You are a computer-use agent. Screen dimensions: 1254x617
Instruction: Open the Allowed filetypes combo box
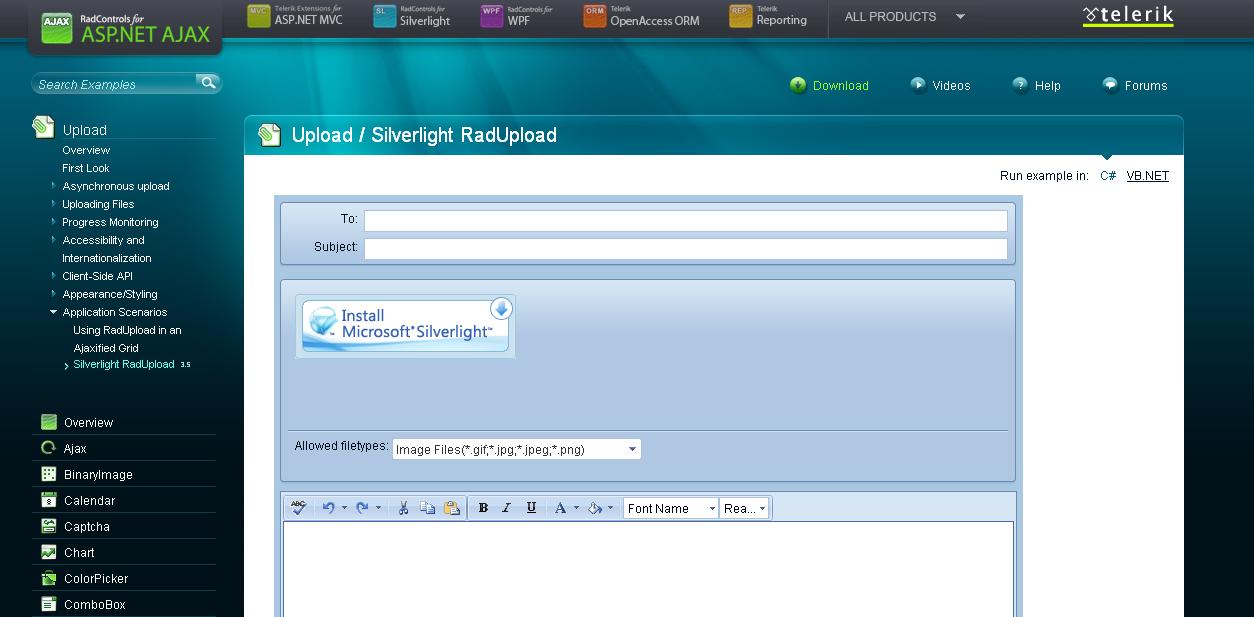click(x=517, y=449)
